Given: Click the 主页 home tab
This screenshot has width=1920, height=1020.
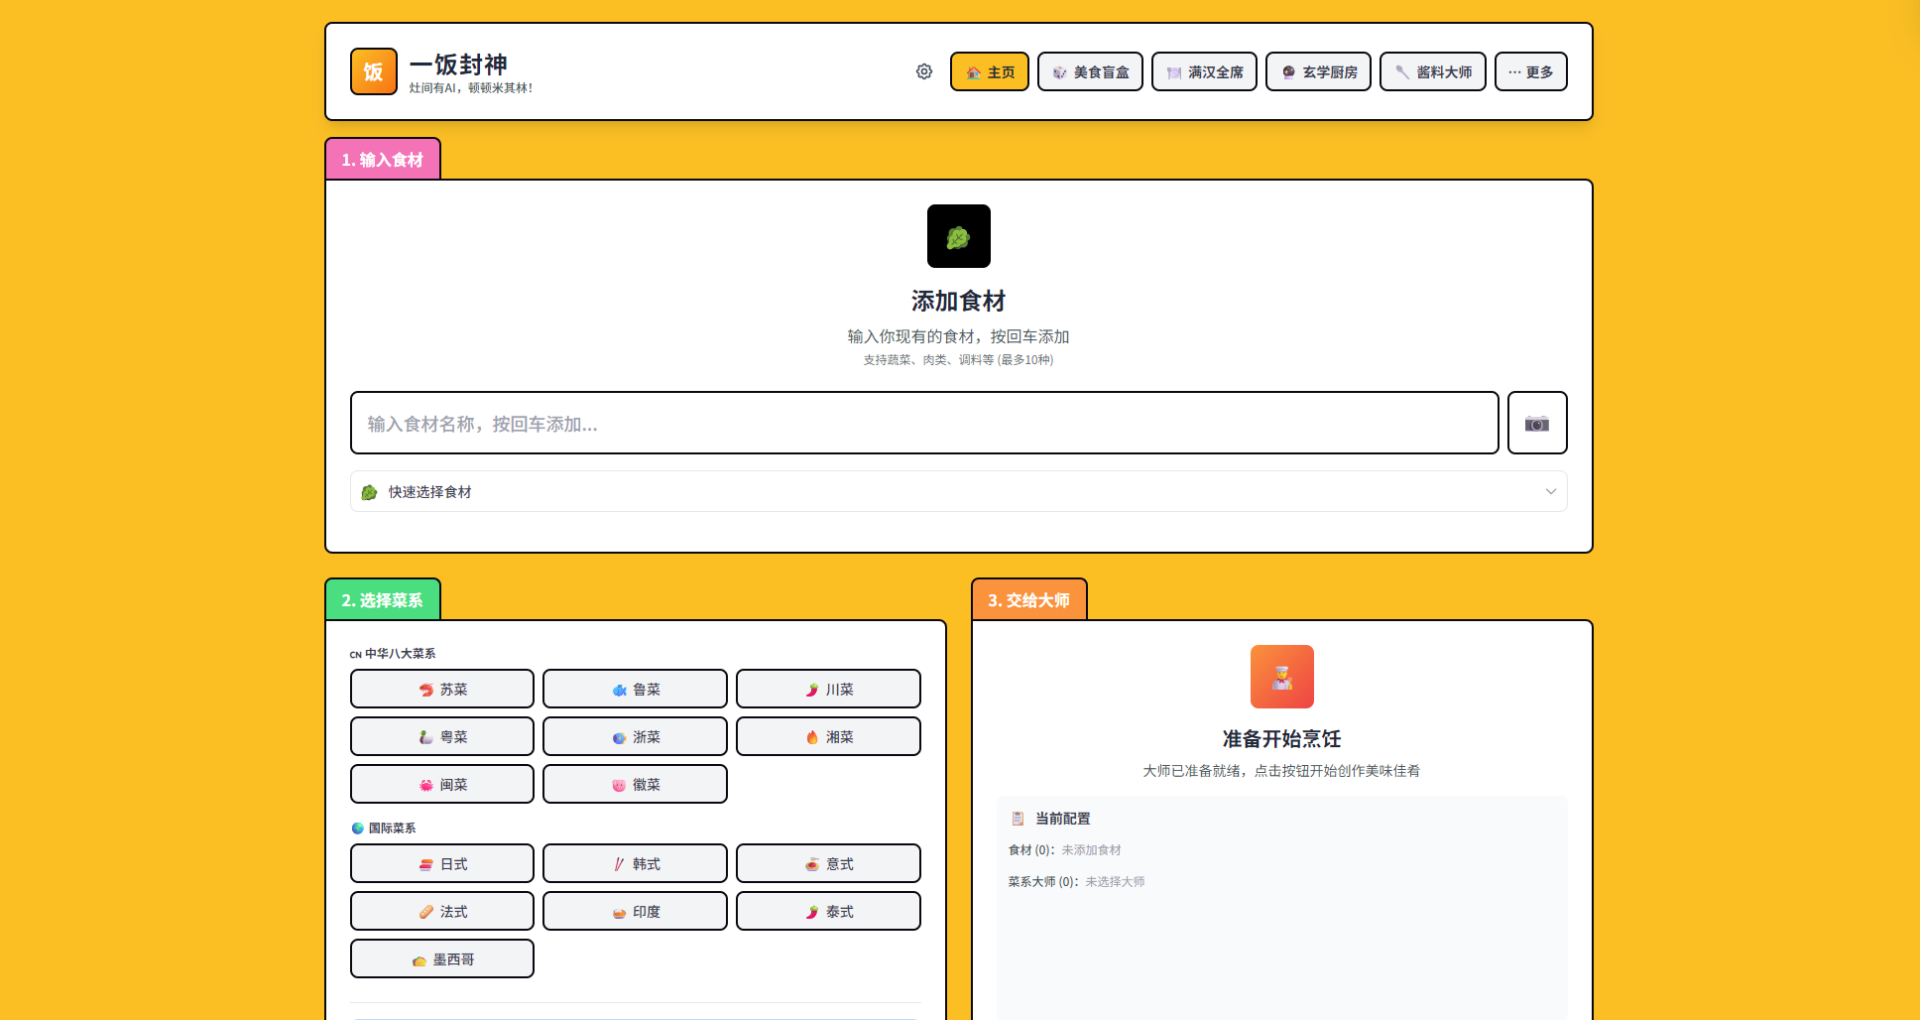Looking at the screenshot, I should (x=989, y=72).
